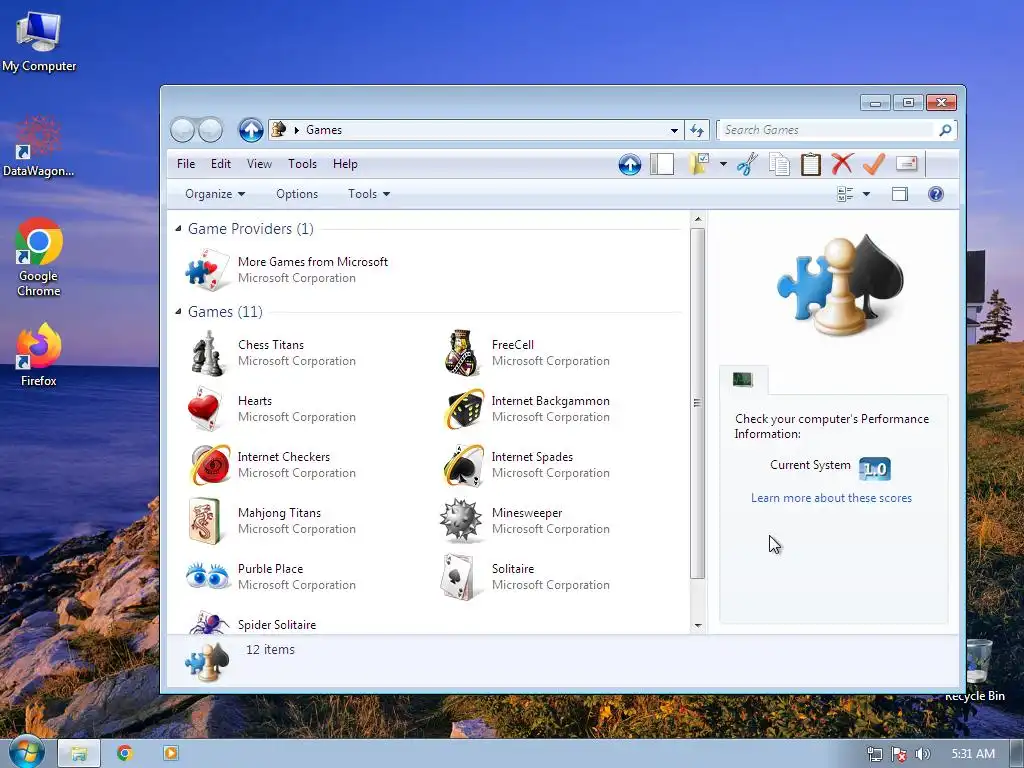Click the Cut scissors icon

747,164
